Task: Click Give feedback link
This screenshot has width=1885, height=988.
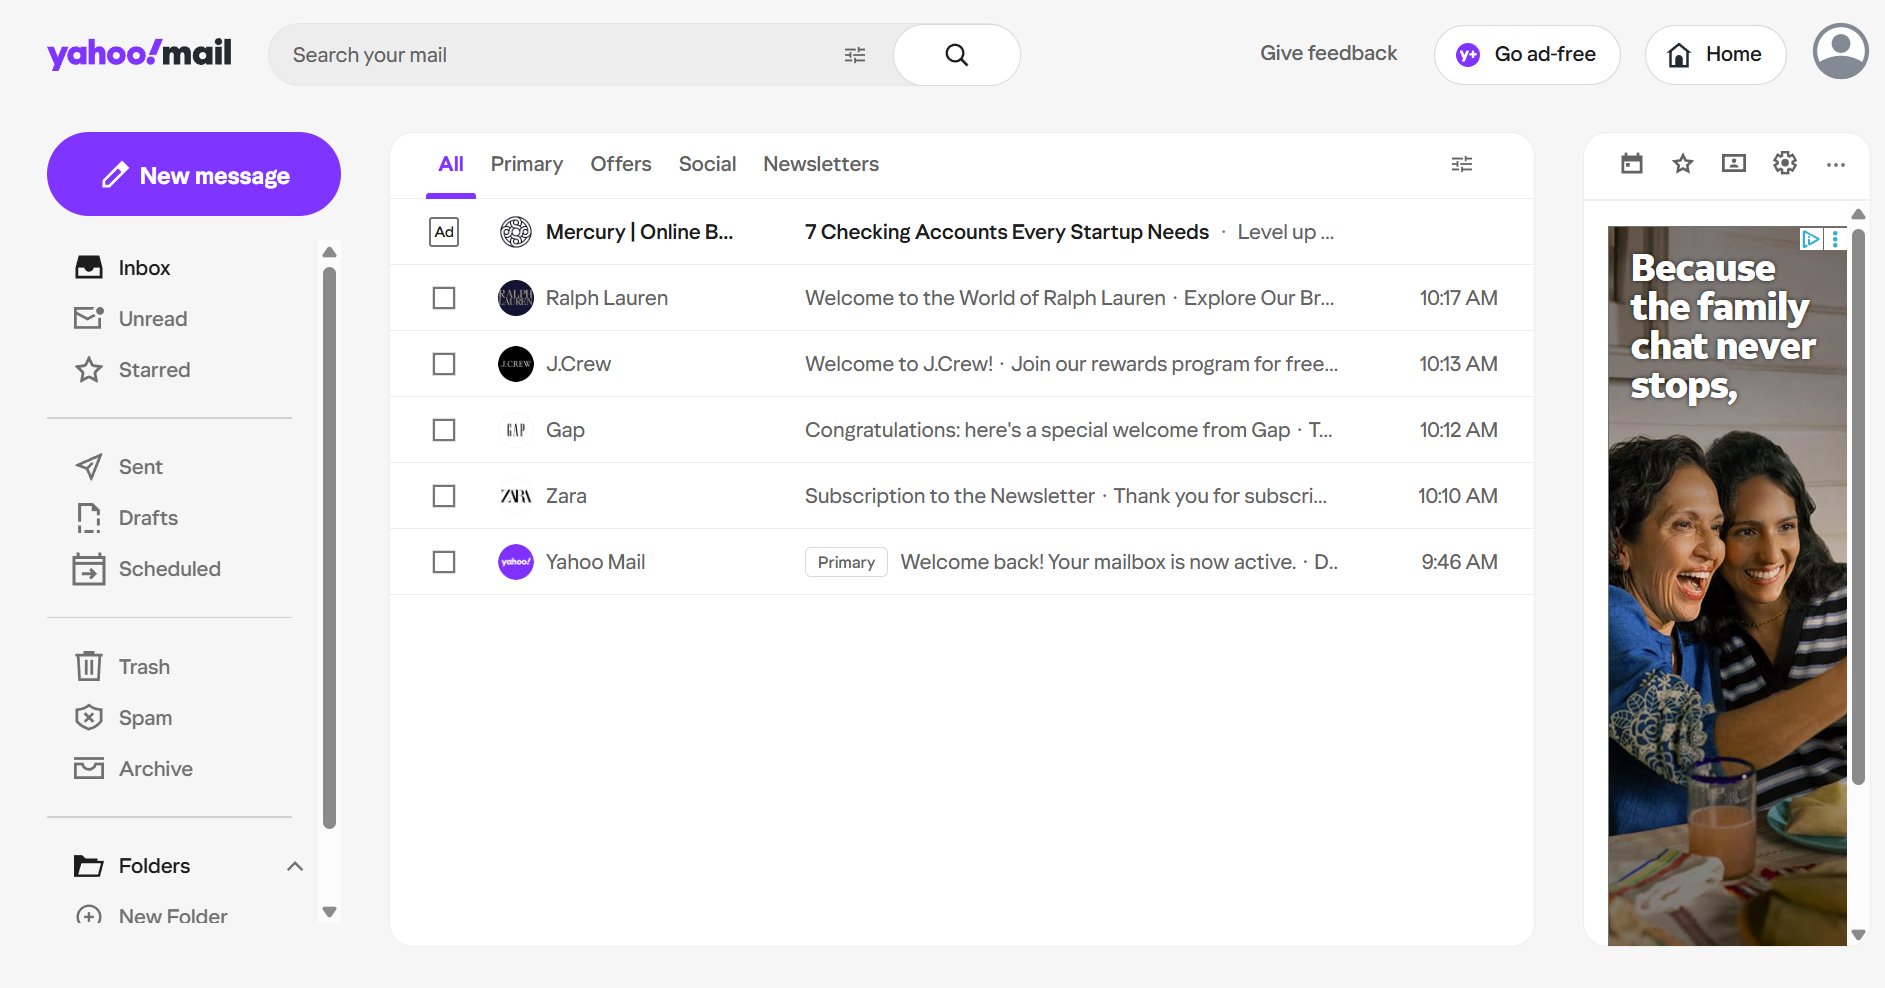Action: pyautogui.click(x=1328, y=53)
